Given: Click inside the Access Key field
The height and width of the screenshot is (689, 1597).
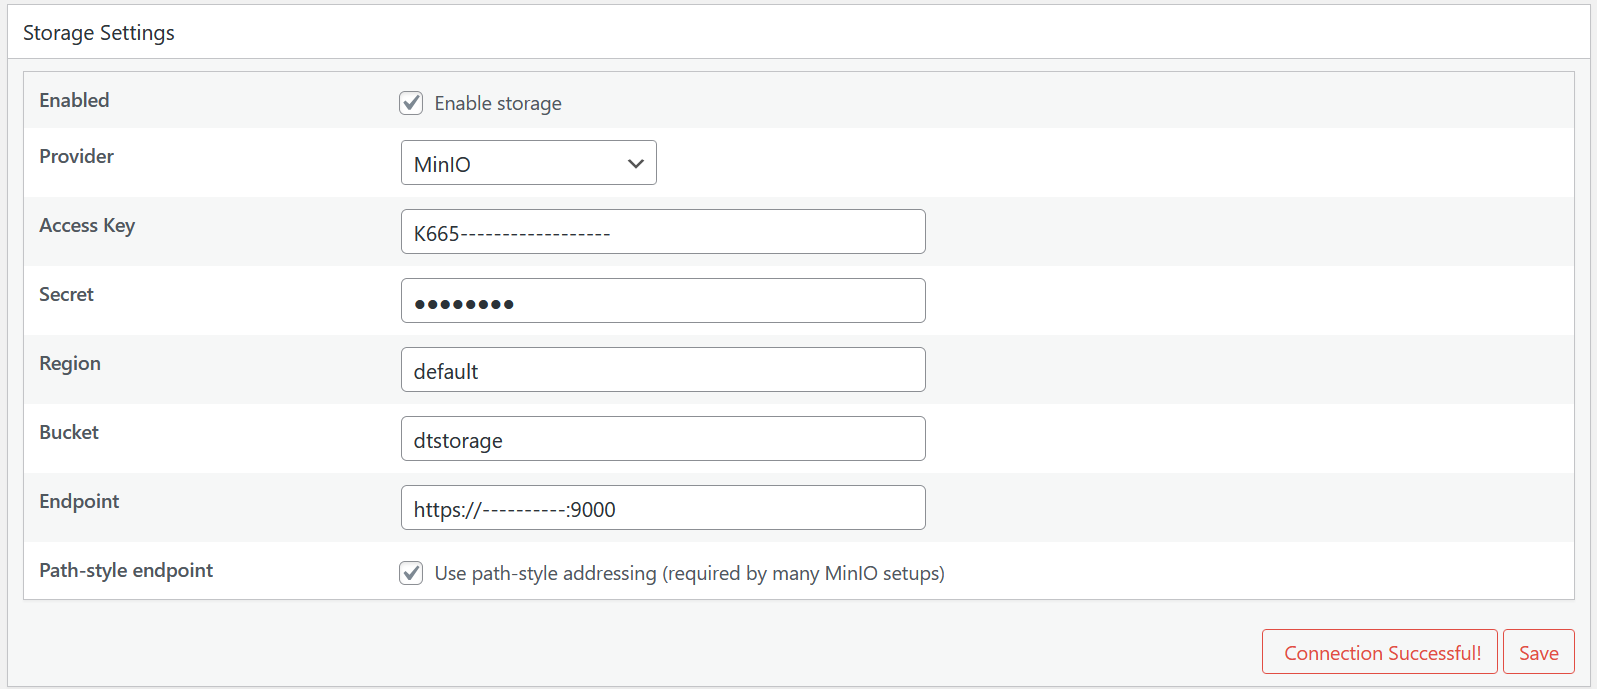Looking at the screenshot, I should coord(663,231).
